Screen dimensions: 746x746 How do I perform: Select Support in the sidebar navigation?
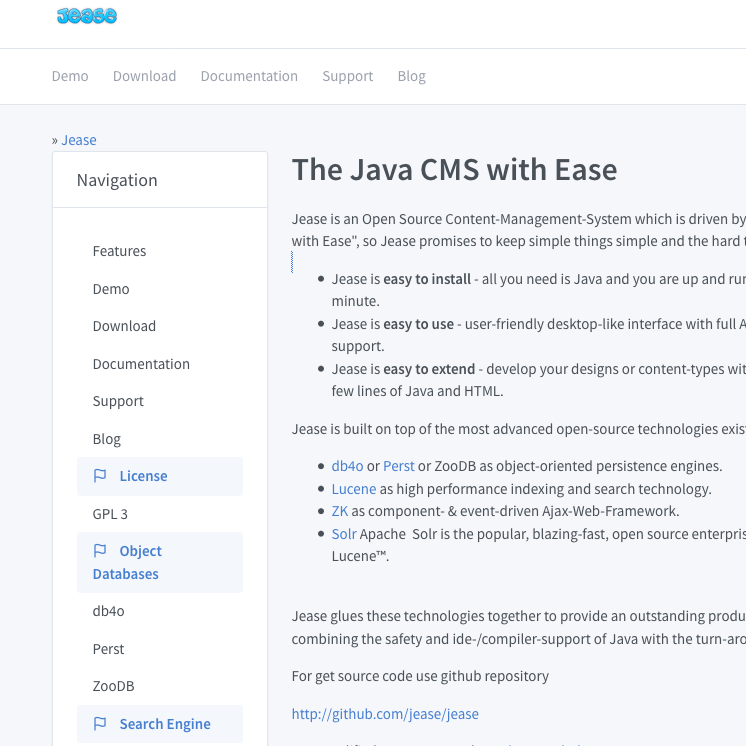(x=118, y=402)
